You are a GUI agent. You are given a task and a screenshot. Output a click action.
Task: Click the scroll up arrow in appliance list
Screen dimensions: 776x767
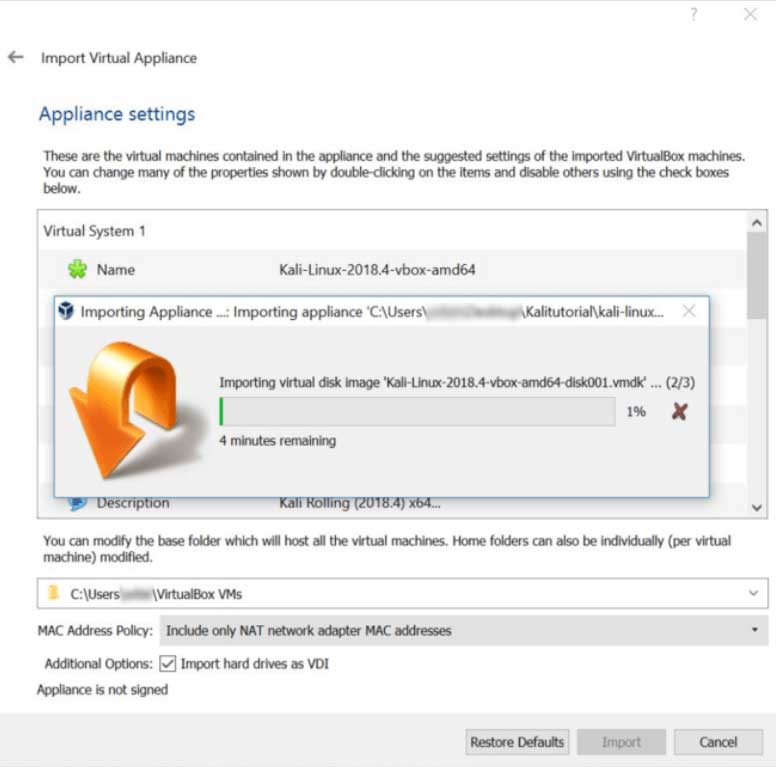pyautogui.click(x=757, y=223)
